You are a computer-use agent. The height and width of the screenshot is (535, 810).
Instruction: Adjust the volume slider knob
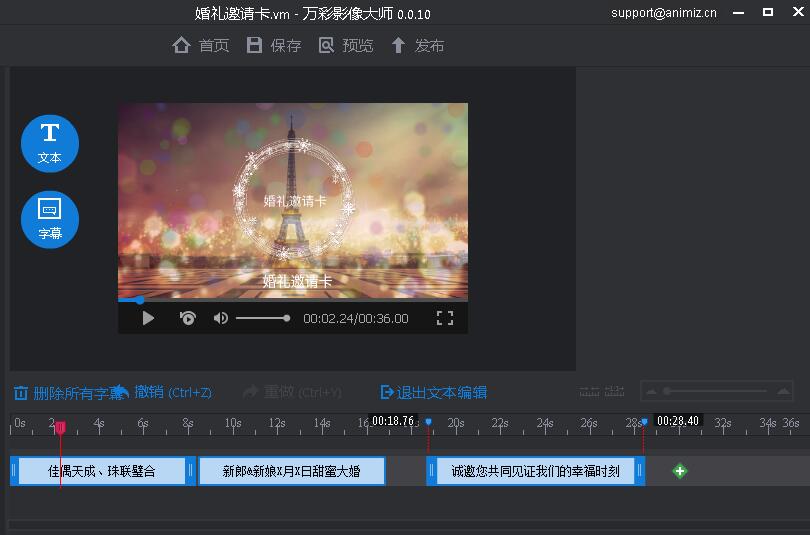tap(287, 318)
